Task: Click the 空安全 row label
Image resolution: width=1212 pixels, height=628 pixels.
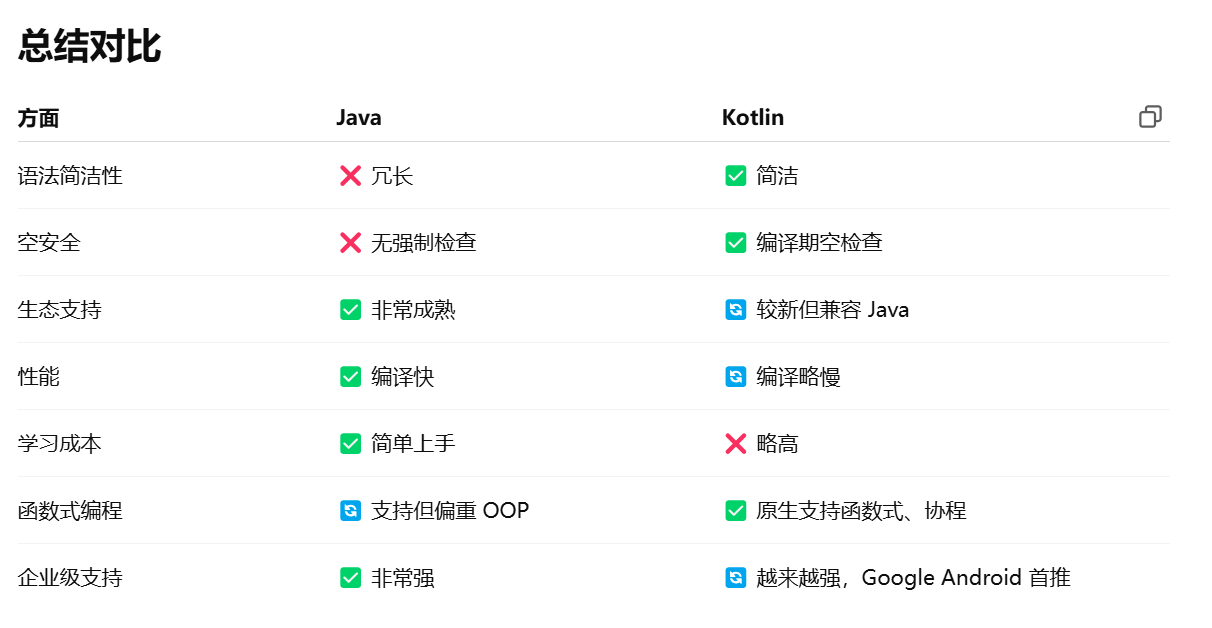Action: [x=49, y=243]
